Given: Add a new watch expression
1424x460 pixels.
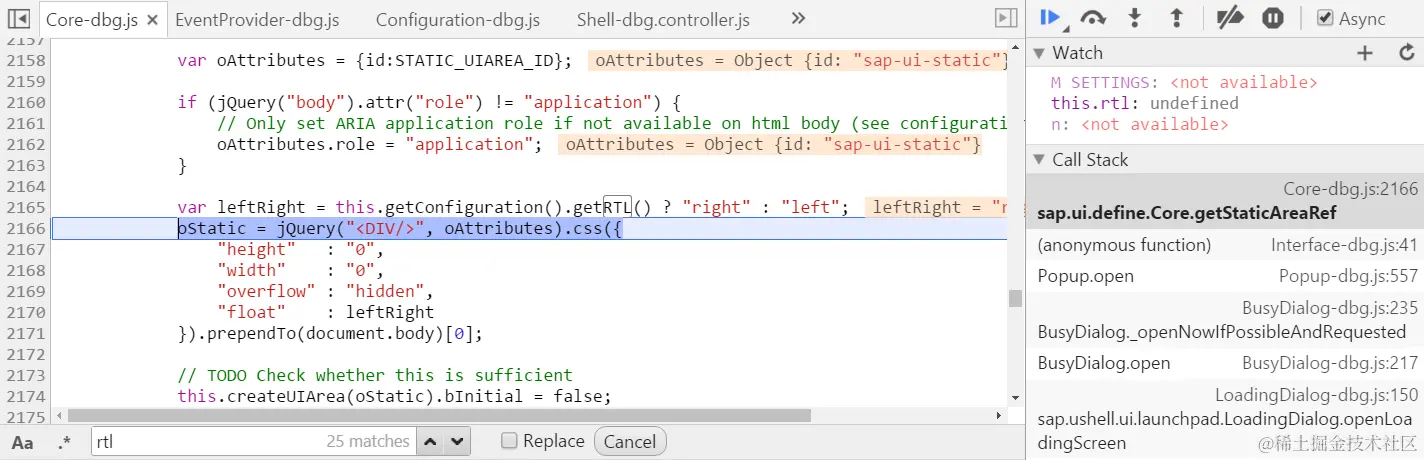Looking at the screenshot, I should tap(1365, 53).
